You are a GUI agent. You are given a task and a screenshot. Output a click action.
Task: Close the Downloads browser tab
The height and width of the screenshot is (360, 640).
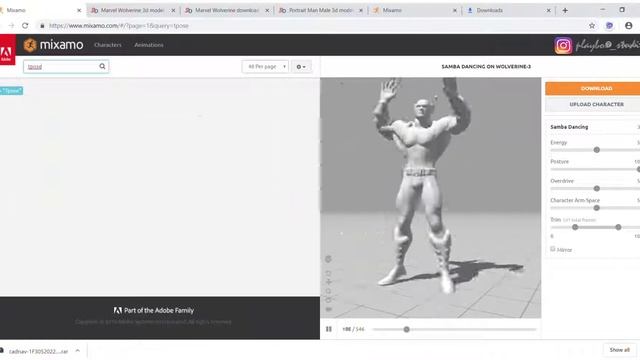point(549,11)
